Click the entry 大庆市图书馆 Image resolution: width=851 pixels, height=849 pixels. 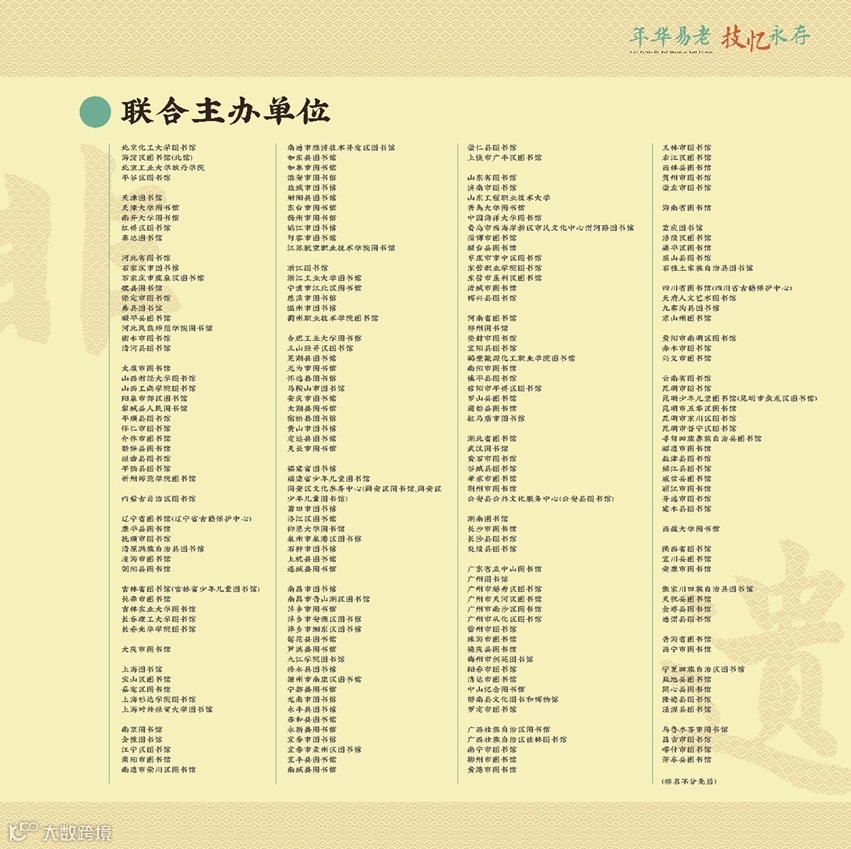pyautogui.click(x=146, y=649)
